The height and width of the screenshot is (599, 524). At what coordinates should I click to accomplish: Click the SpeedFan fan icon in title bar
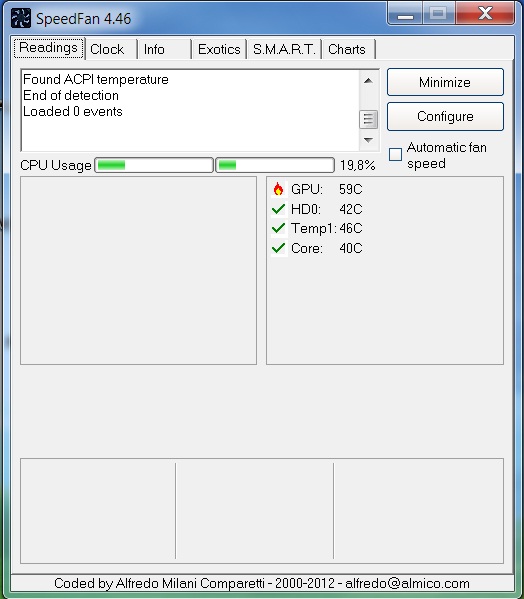click(21, 18)
